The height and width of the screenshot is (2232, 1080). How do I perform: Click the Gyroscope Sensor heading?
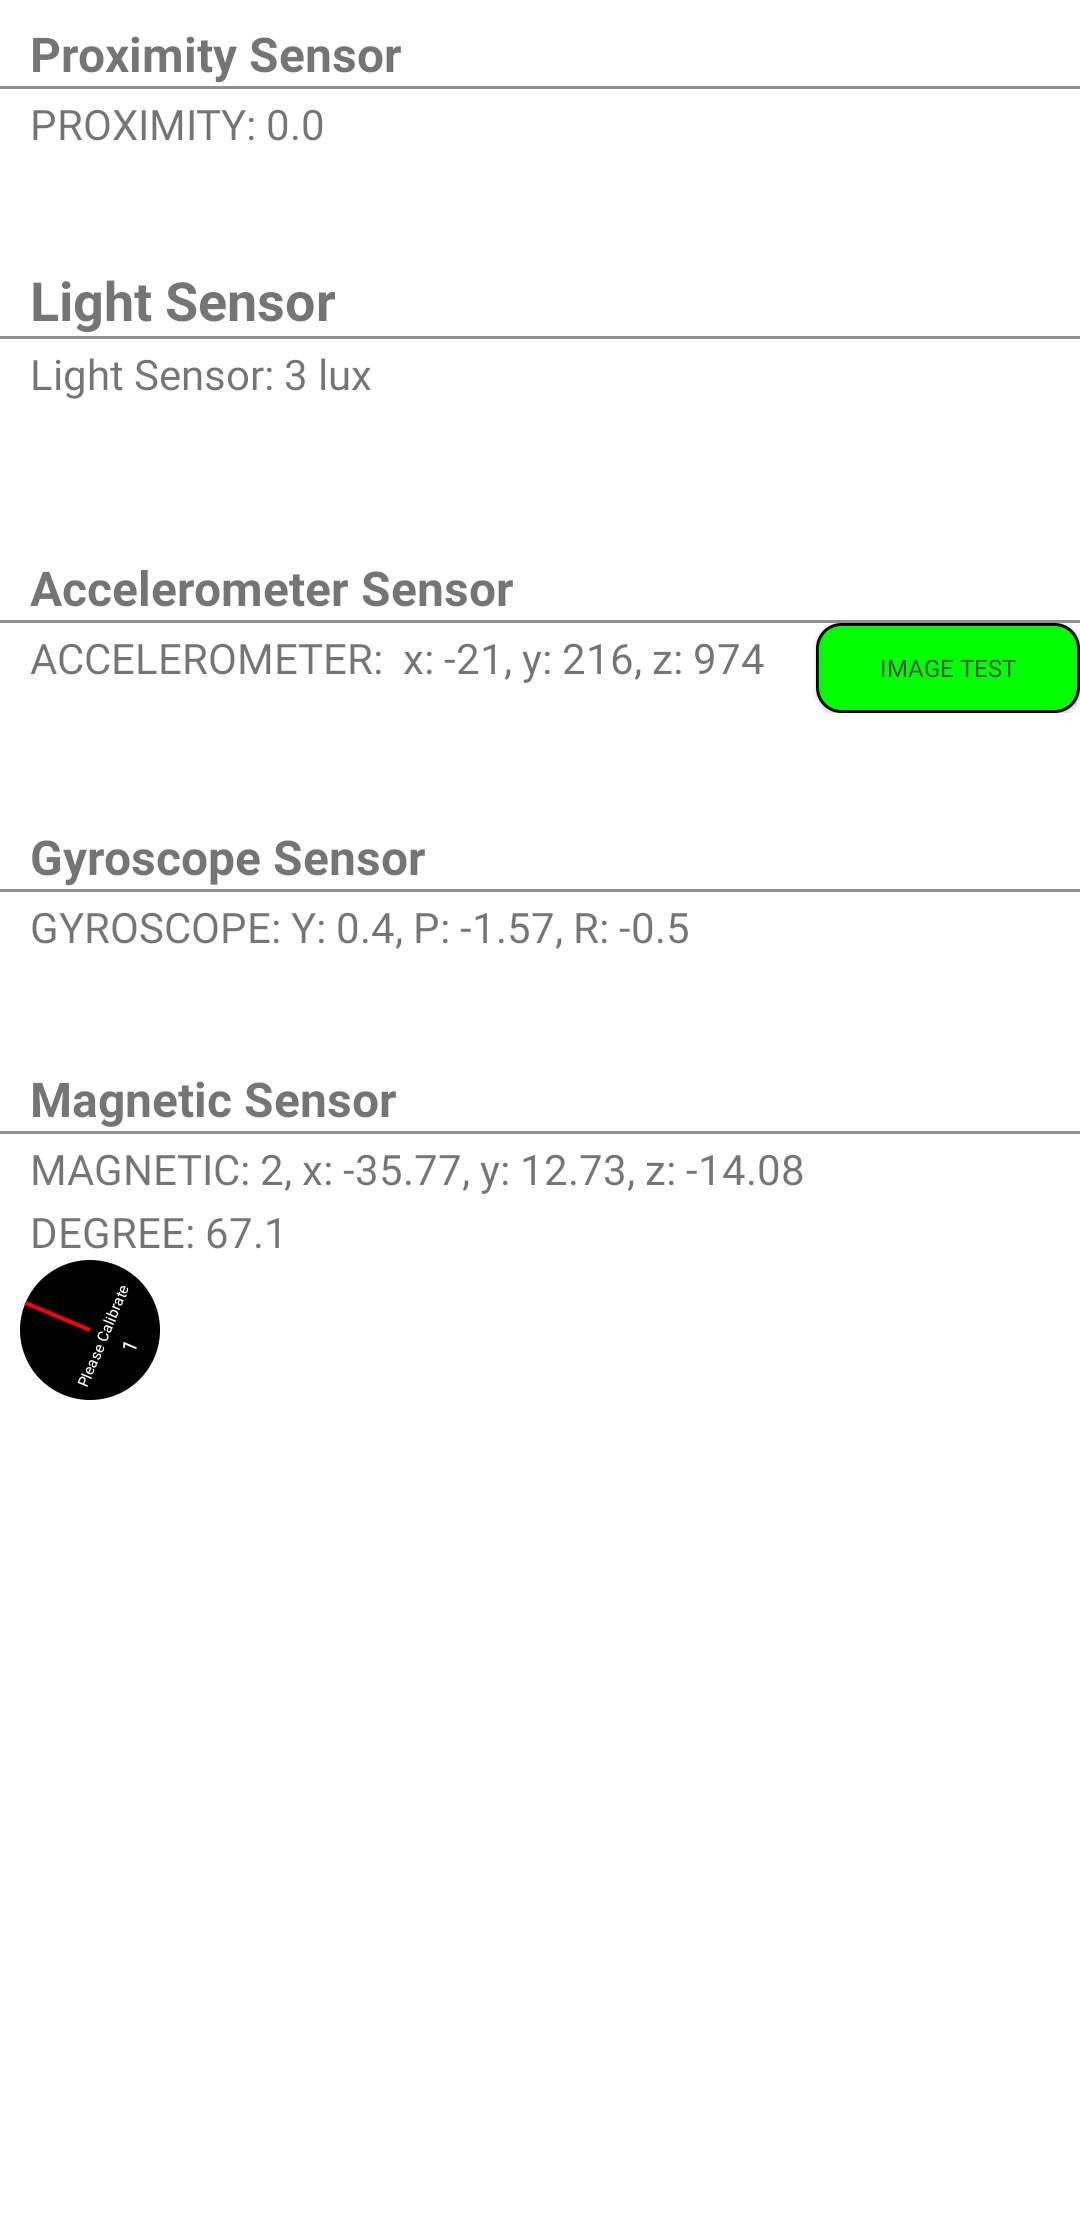coord(228,859)
